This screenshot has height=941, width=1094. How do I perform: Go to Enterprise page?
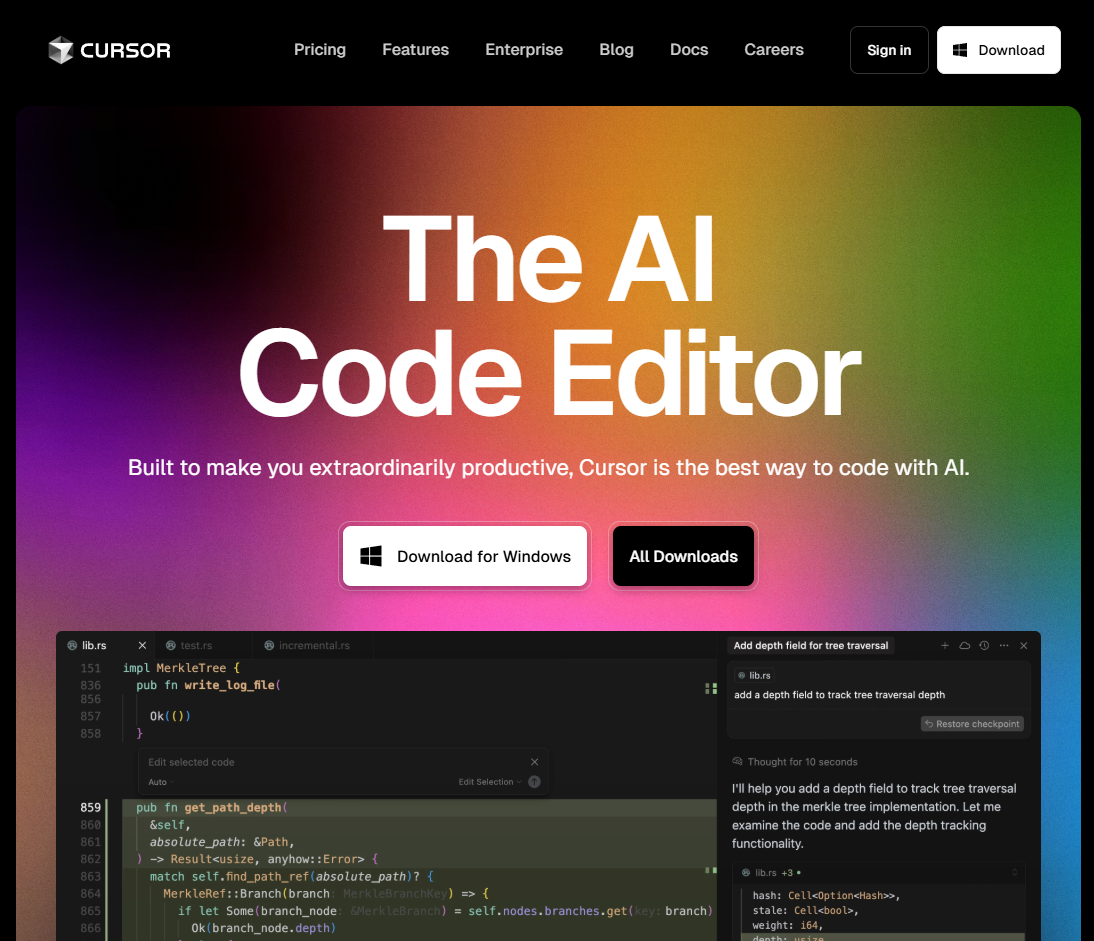tap(524, 50)
